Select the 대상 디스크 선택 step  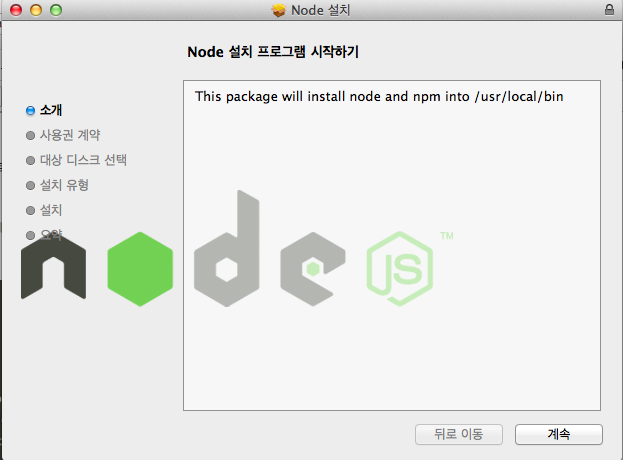point(83,160)
